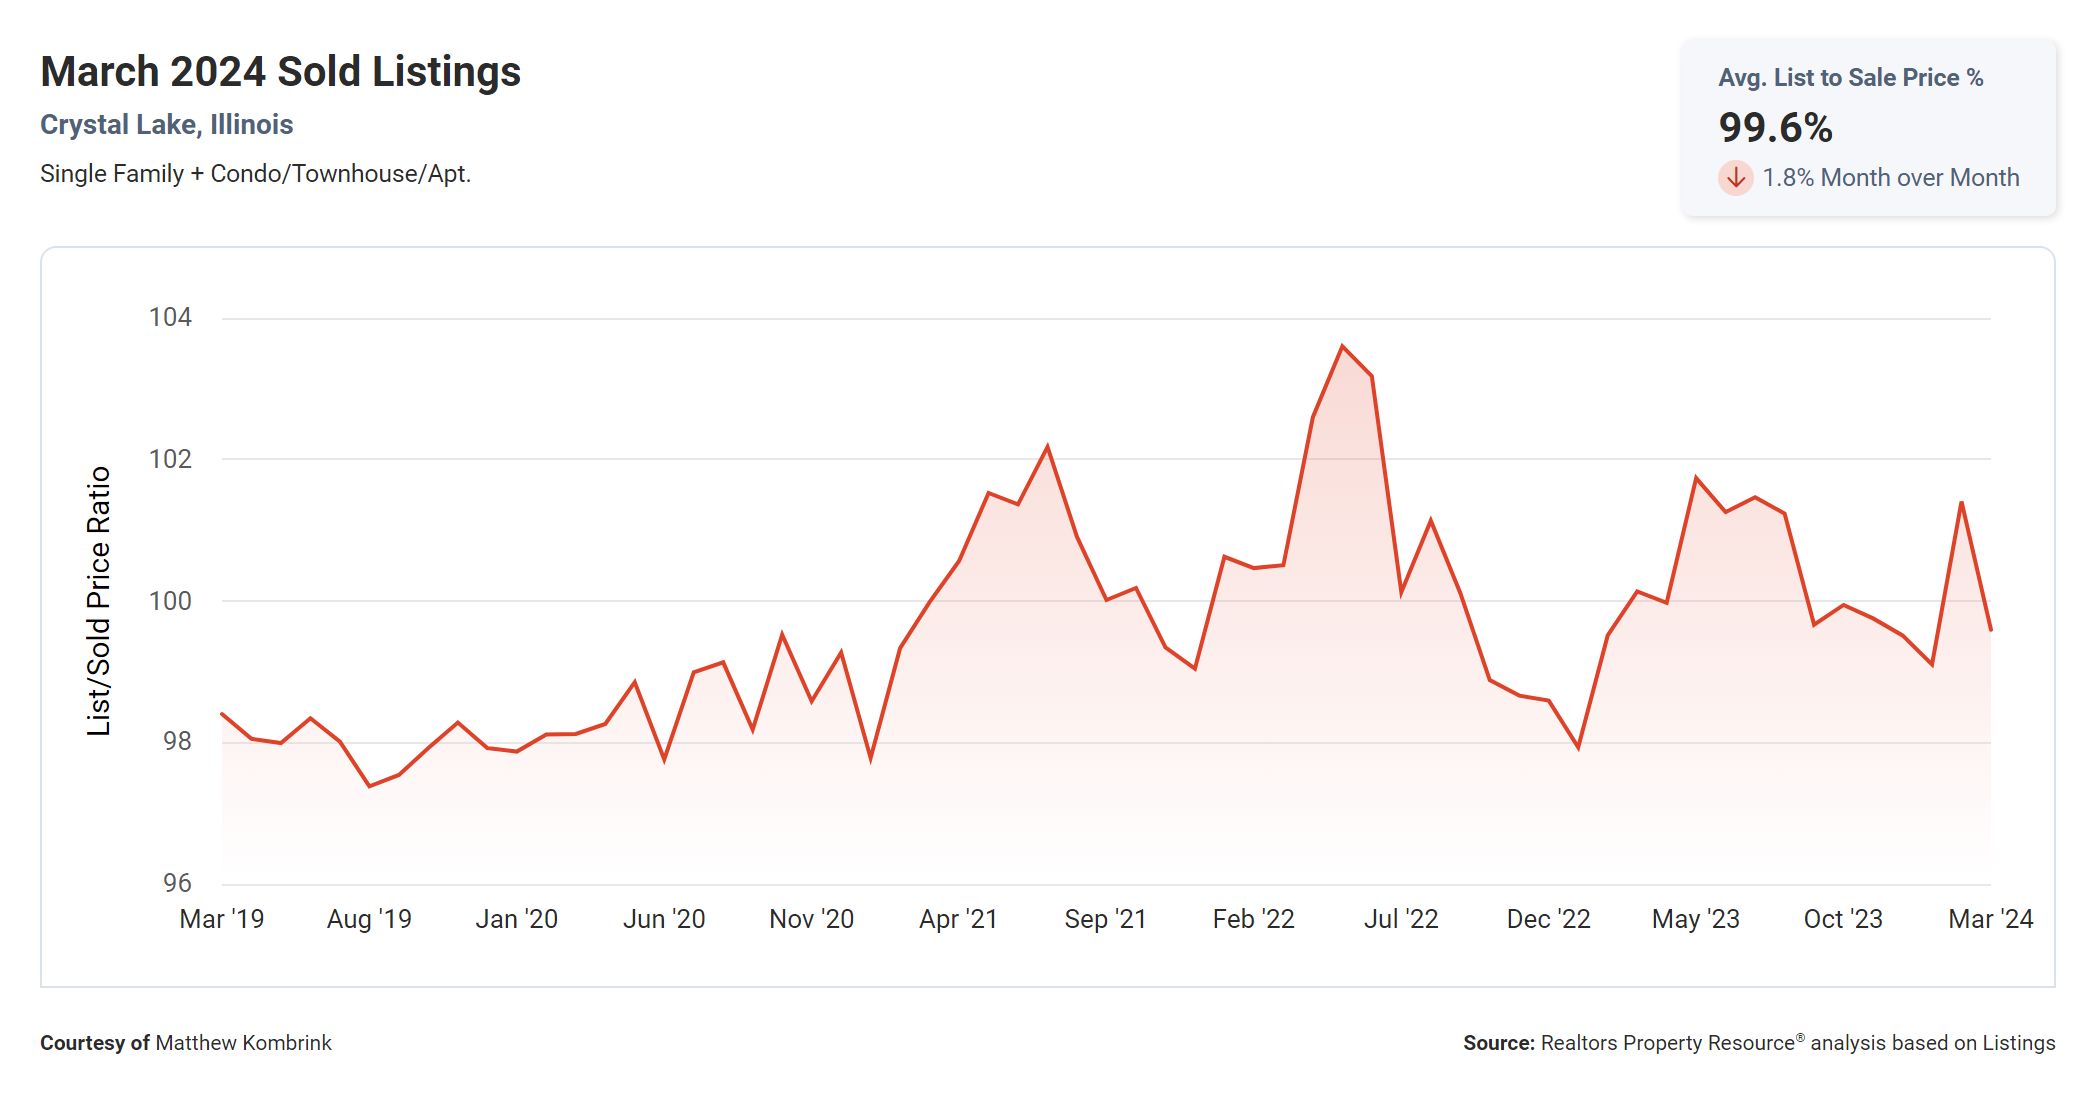Click the Matthew Kombrink courtesy credit
2096x1100 pixels.
[243, 1043]
